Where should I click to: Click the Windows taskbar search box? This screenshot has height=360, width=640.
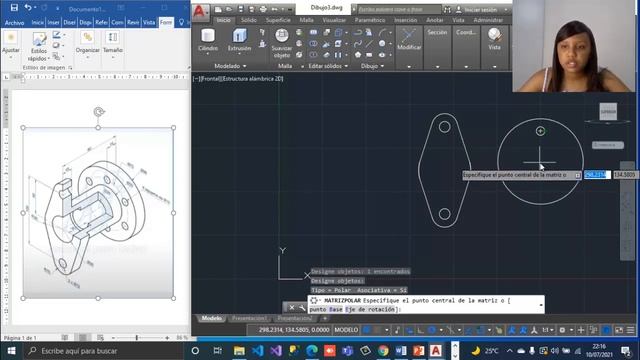tap(105, 351)
